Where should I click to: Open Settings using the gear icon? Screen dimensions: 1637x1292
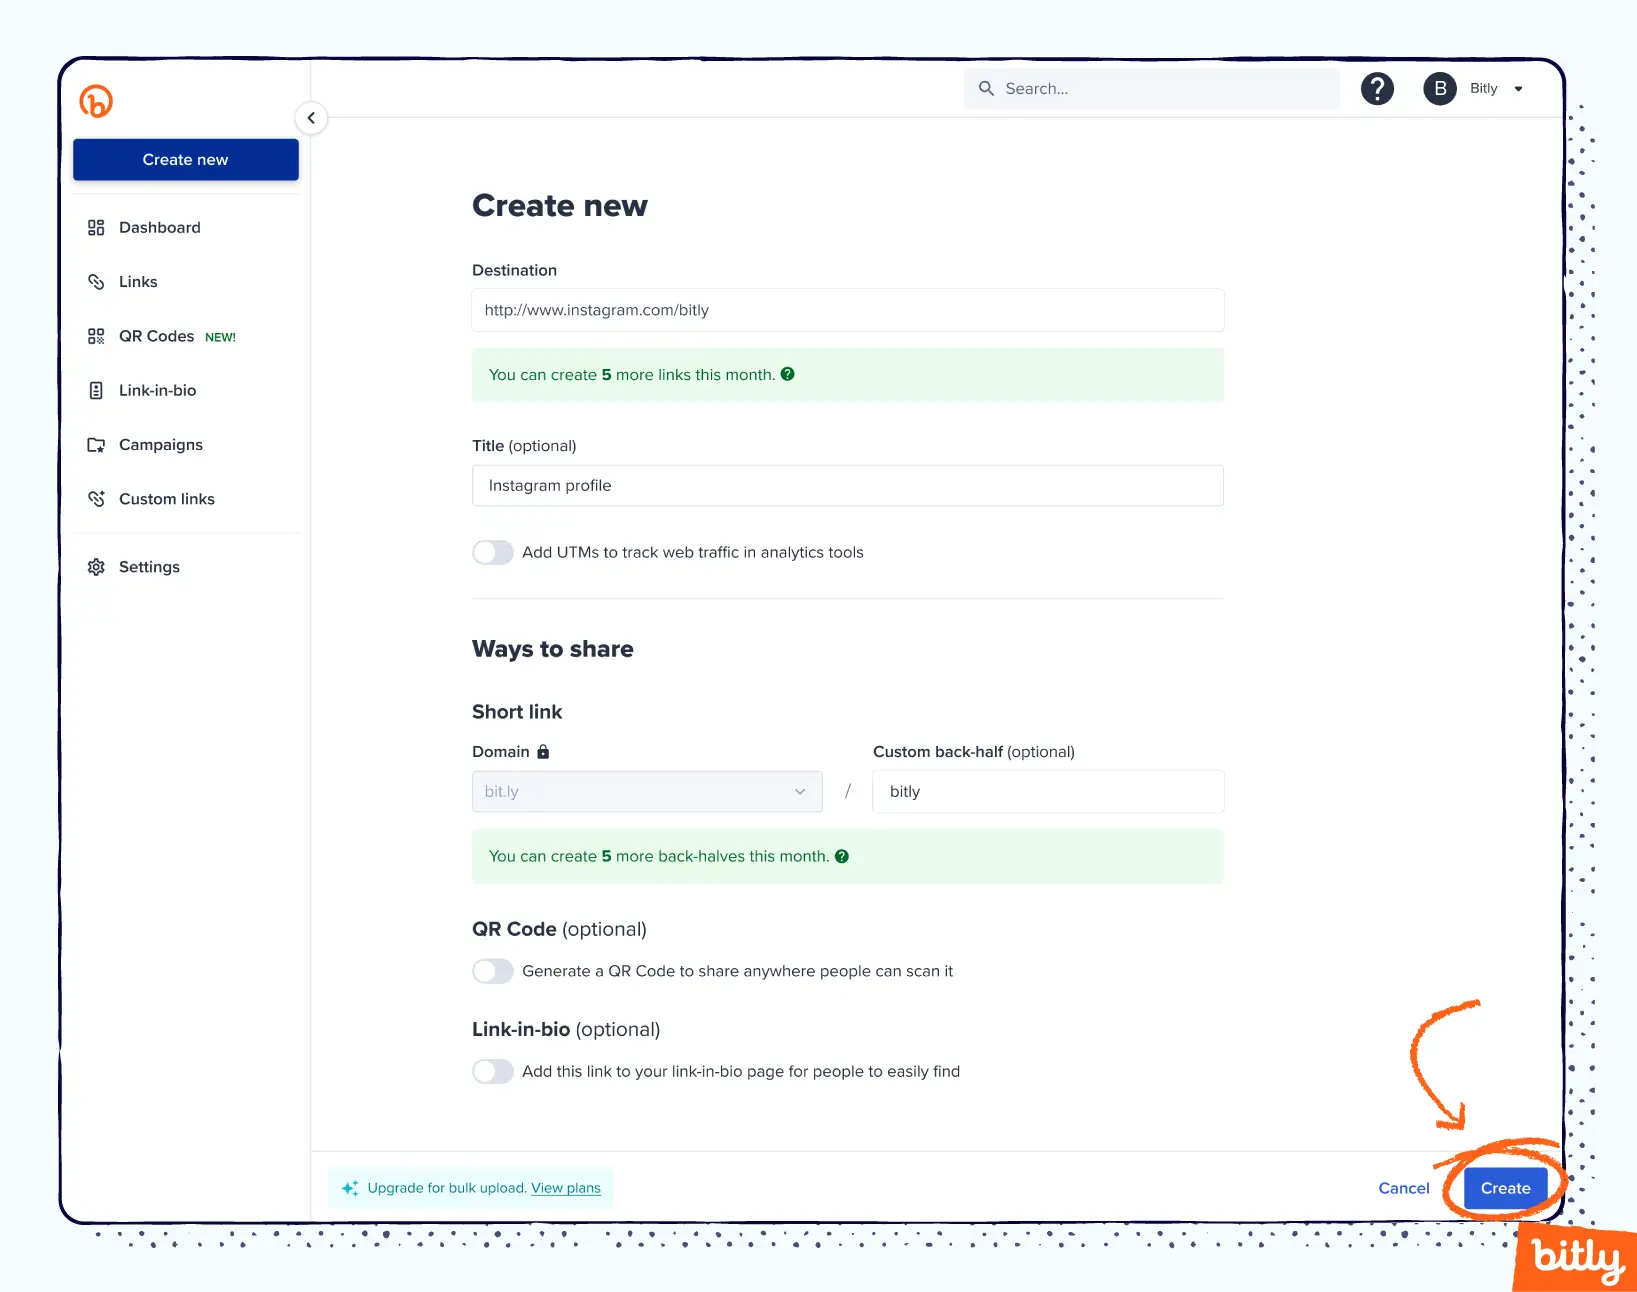coord(96,566)
